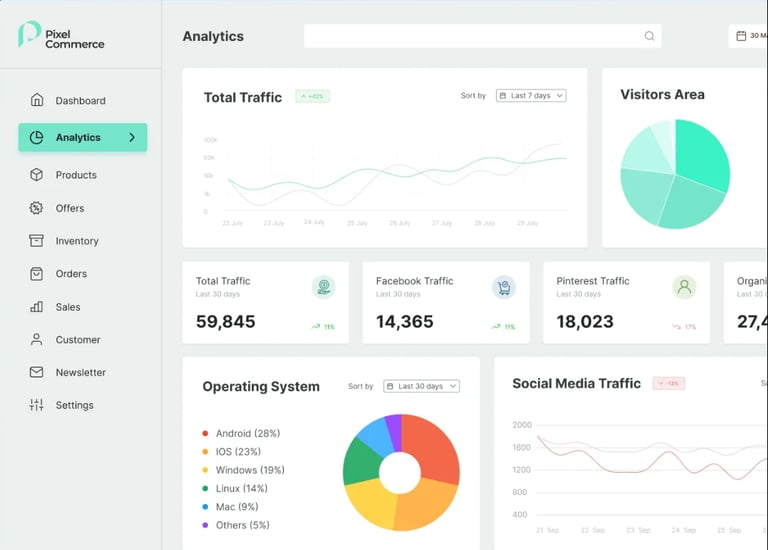Viewport: 768px width, 550px height.
Task: Click the Facebook Traffic green trend indicator
Action: pyautogui.click(x=504, y=327)
